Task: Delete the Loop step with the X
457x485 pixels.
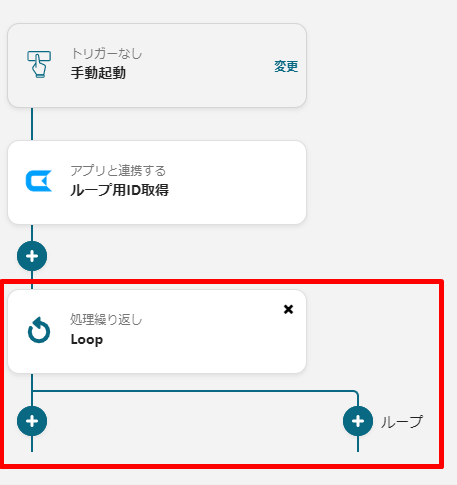Action: 288,309
